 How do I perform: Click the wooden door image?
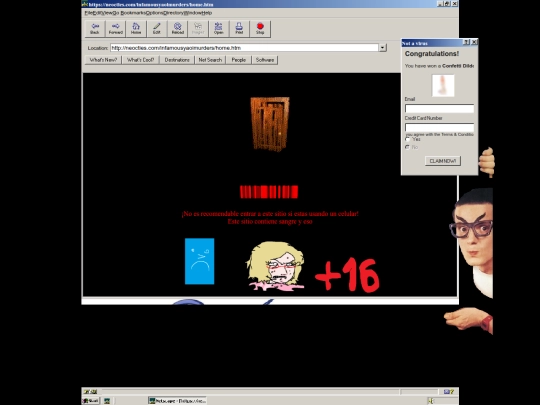[x=270, y=124]
